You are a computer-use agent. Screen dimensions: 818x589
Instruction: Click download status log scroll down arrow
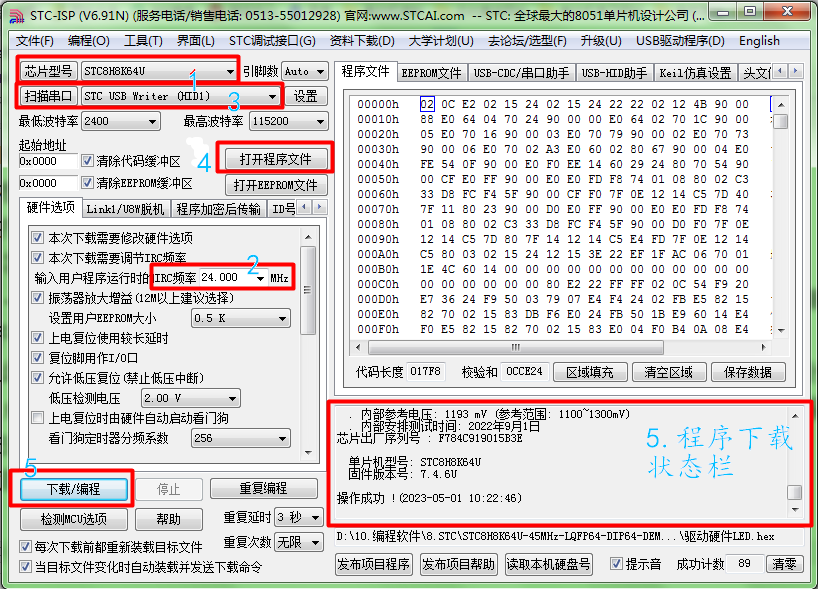pyautogui.click(x=795, y=509)
